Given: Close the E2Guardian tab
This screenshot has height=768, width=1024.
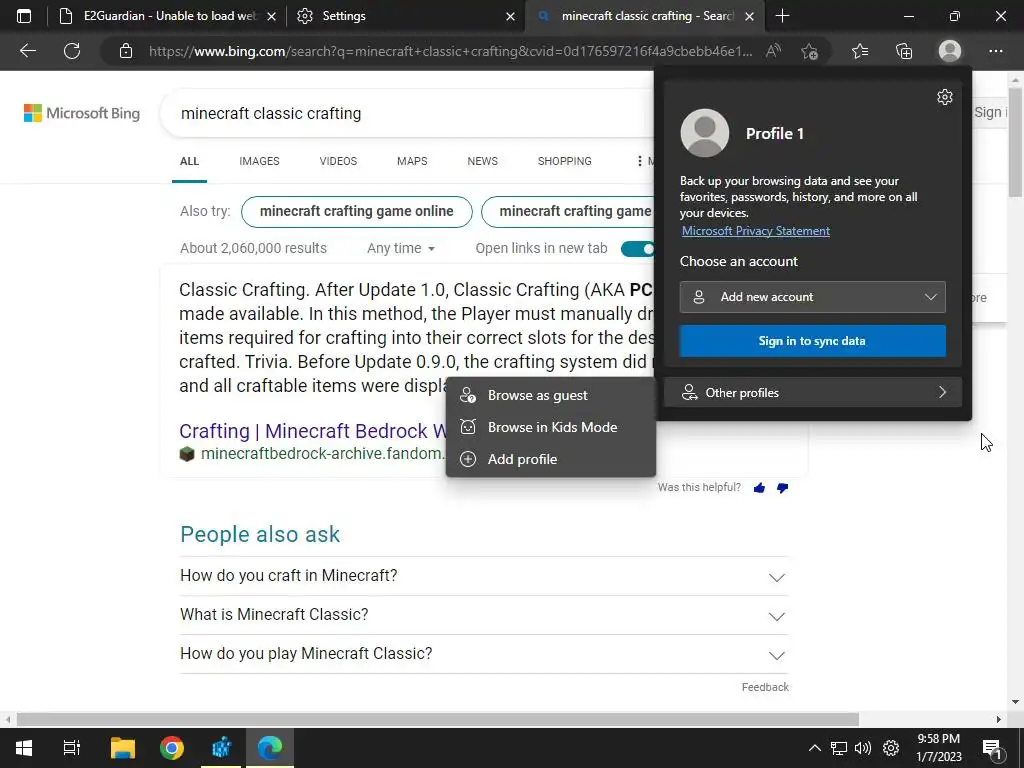Looking at the screenshot, I should click(x=271, y=16).
